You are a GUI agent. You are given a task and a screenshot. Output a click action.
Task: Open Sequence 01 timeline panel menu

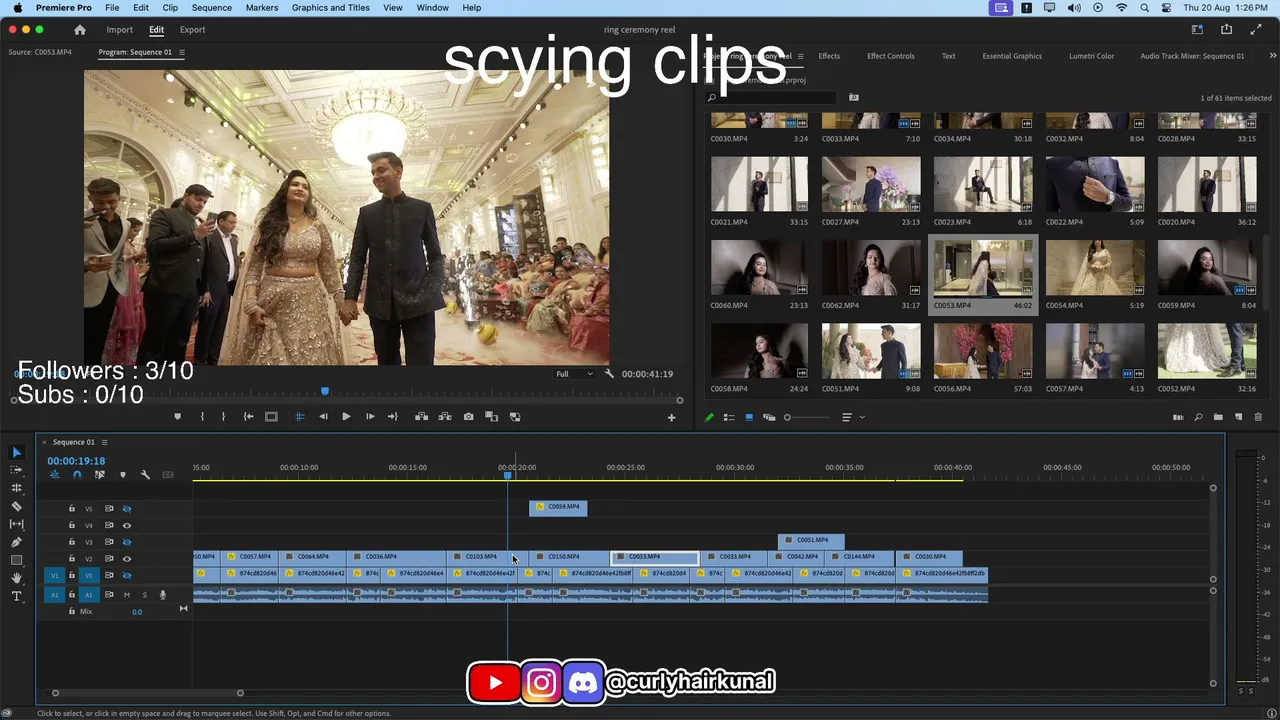(104, 442)
